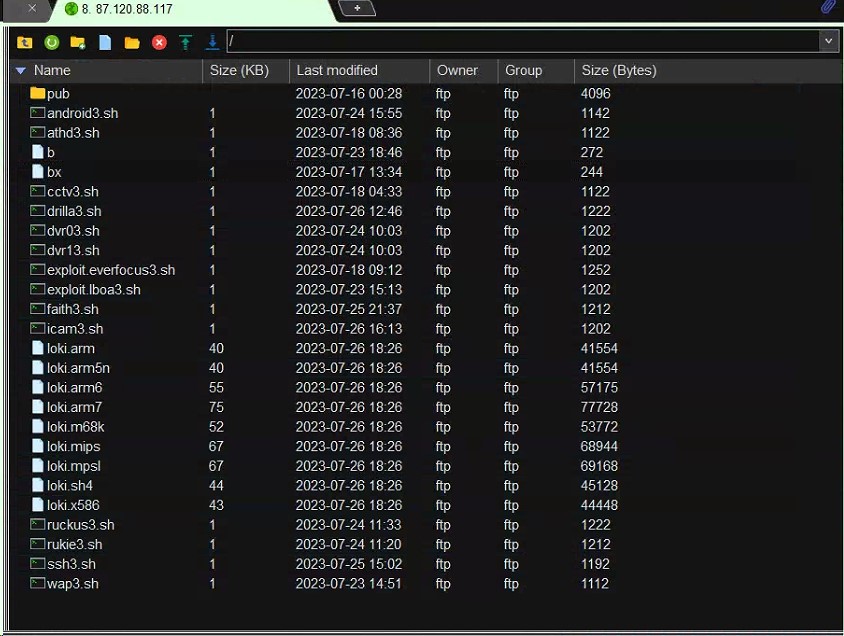Refresh the remote directory listing
Image resolution: width=844 pixels, height=636 pixels.
point(51,42)
